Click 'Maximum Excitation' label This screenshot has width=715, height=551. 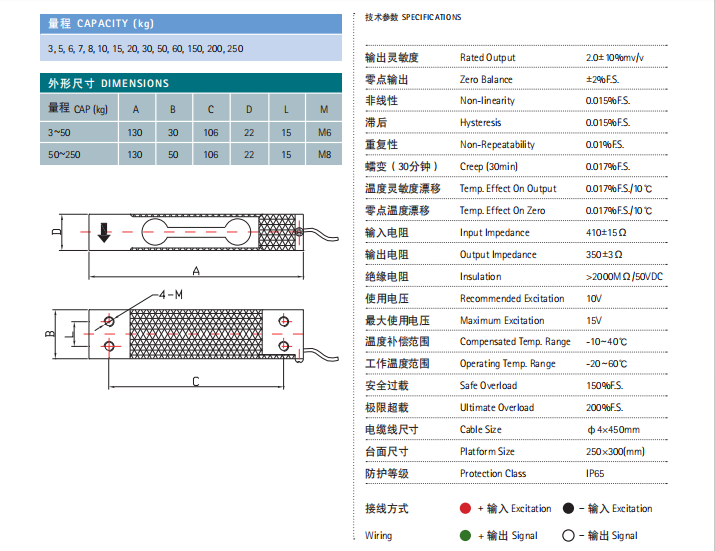coord(502,320)
